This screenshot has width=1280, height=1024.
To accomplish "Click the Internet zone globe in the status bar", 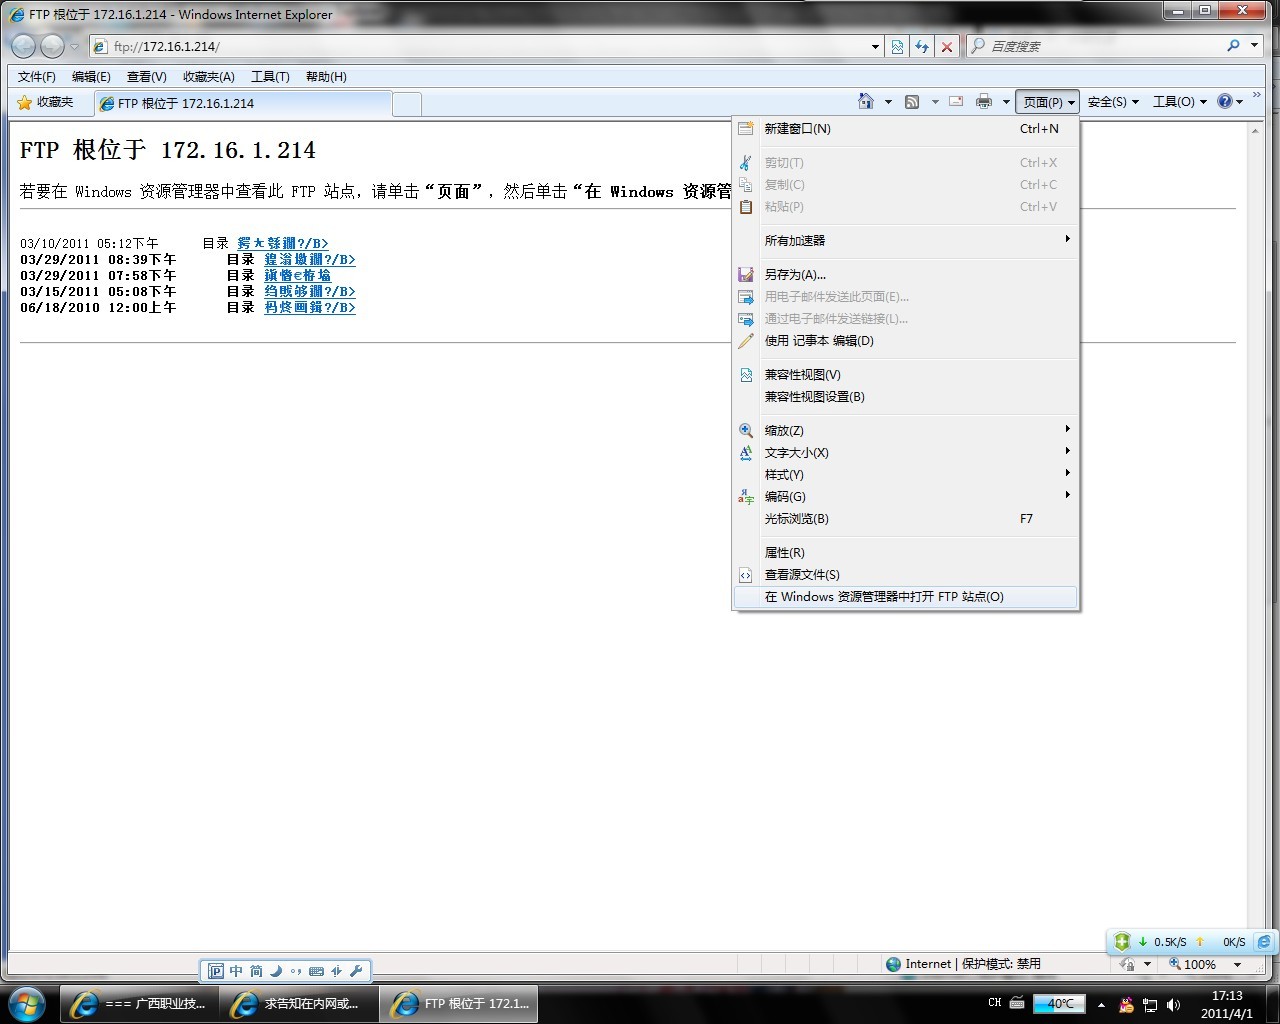I will pyautogui.click(x=893, y=964).
